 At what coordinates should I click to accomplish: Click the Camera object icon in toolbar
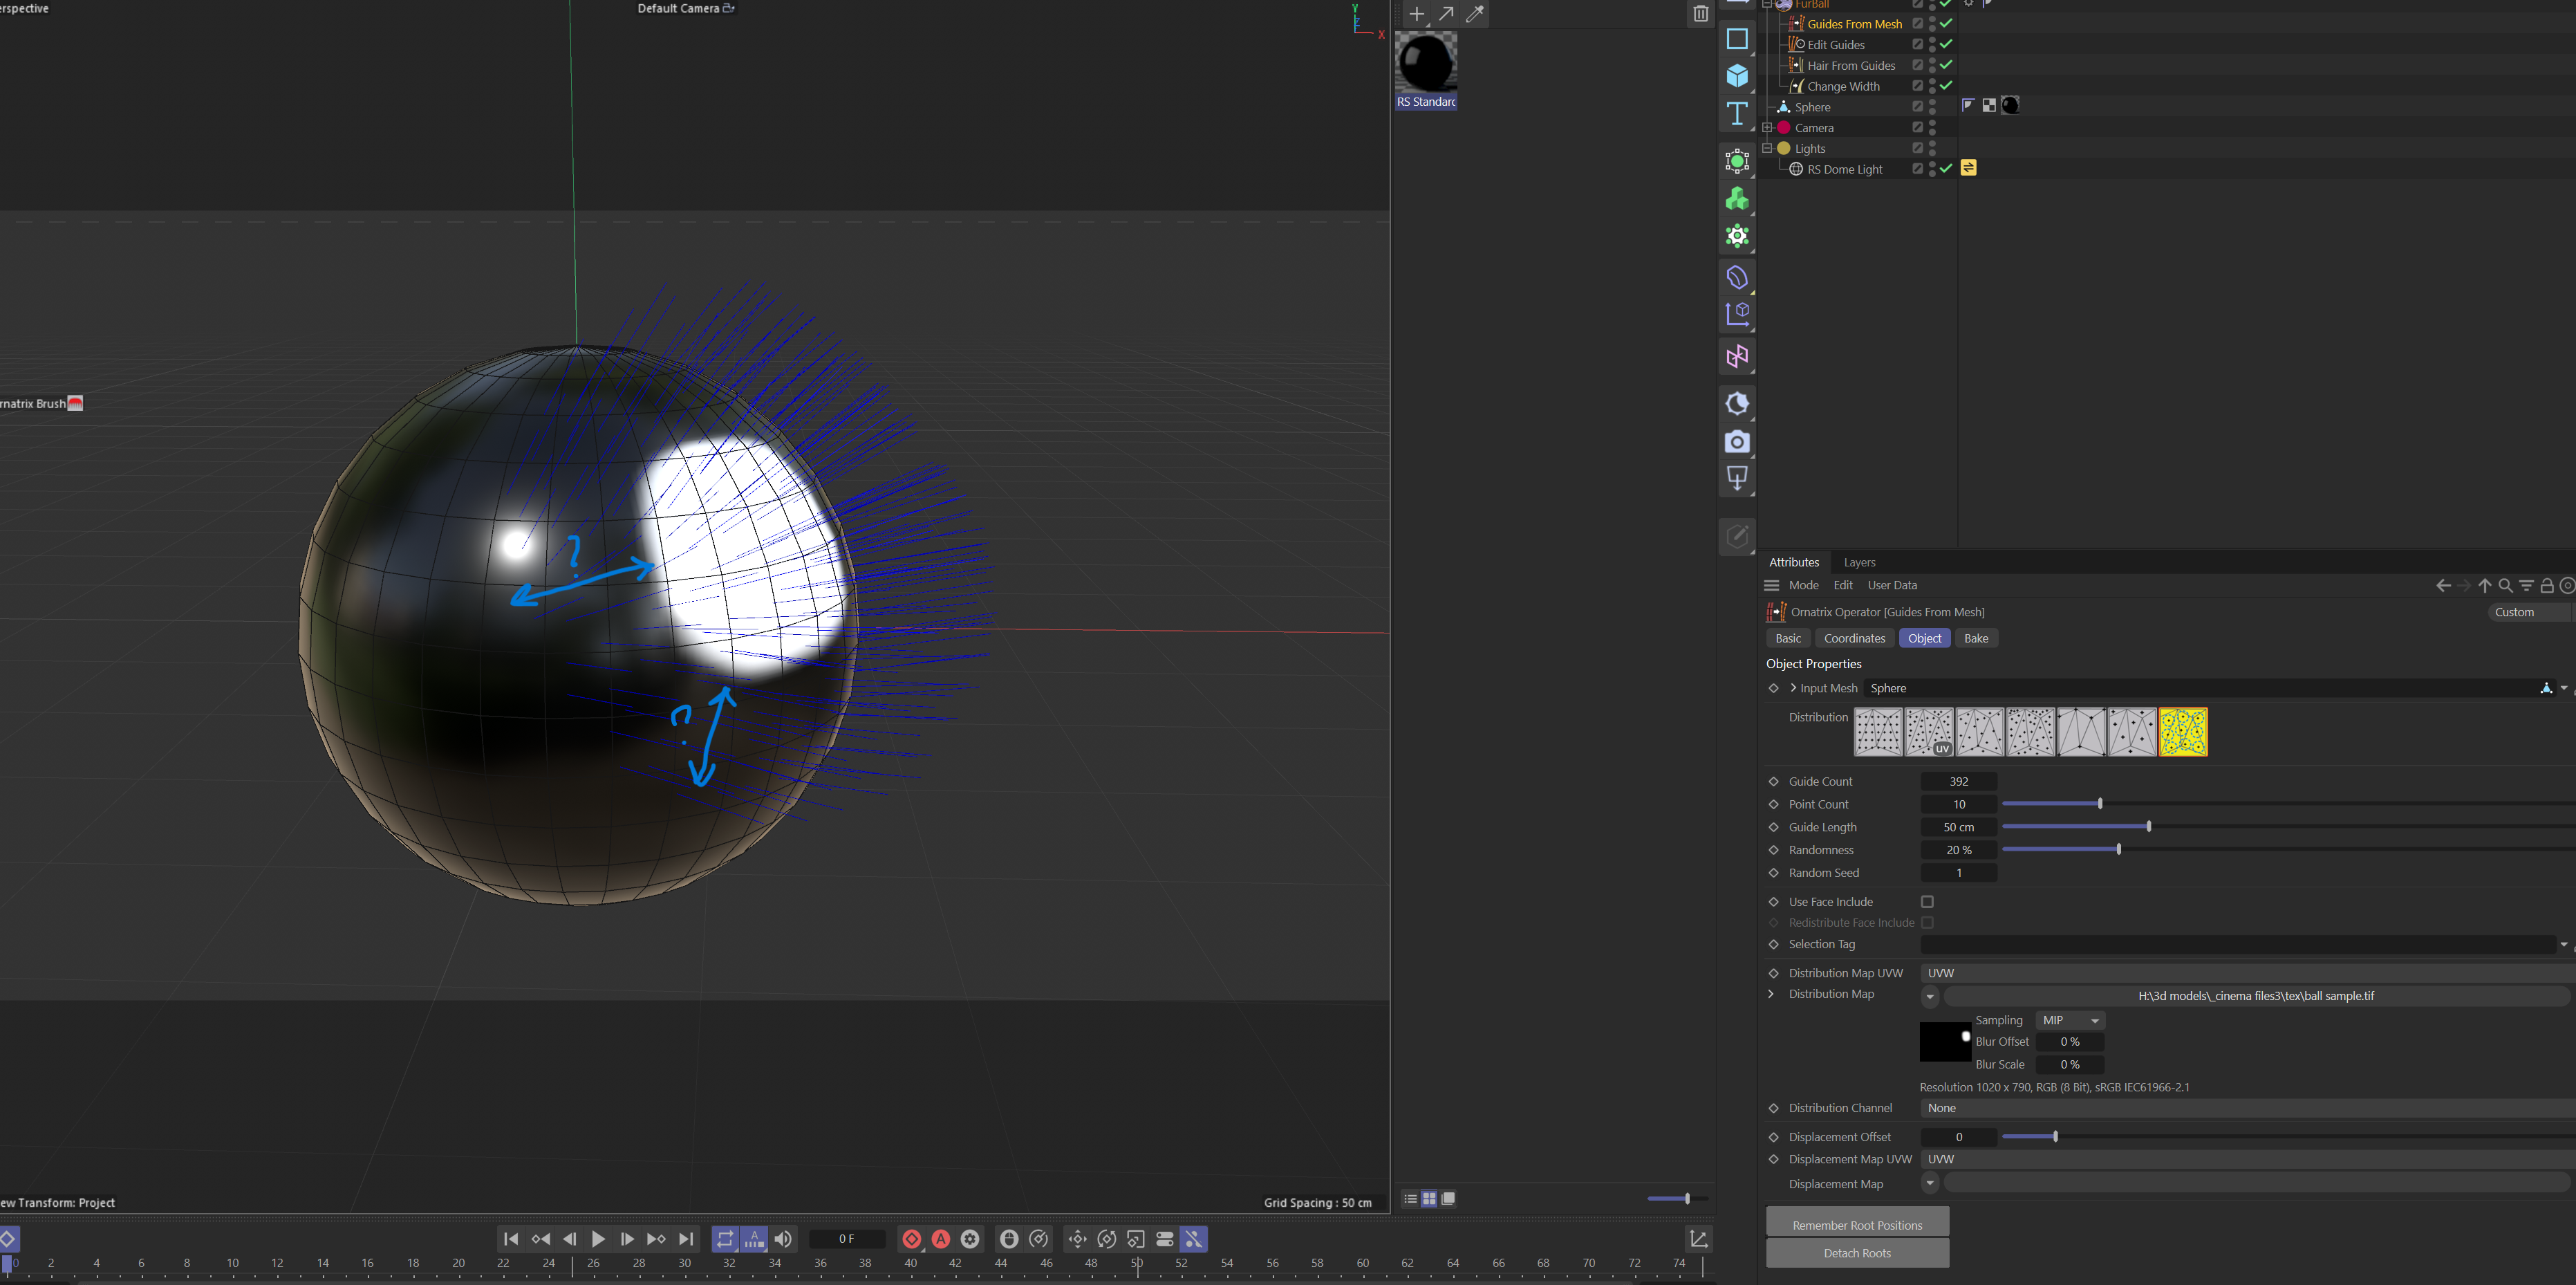coord(1737,442)
